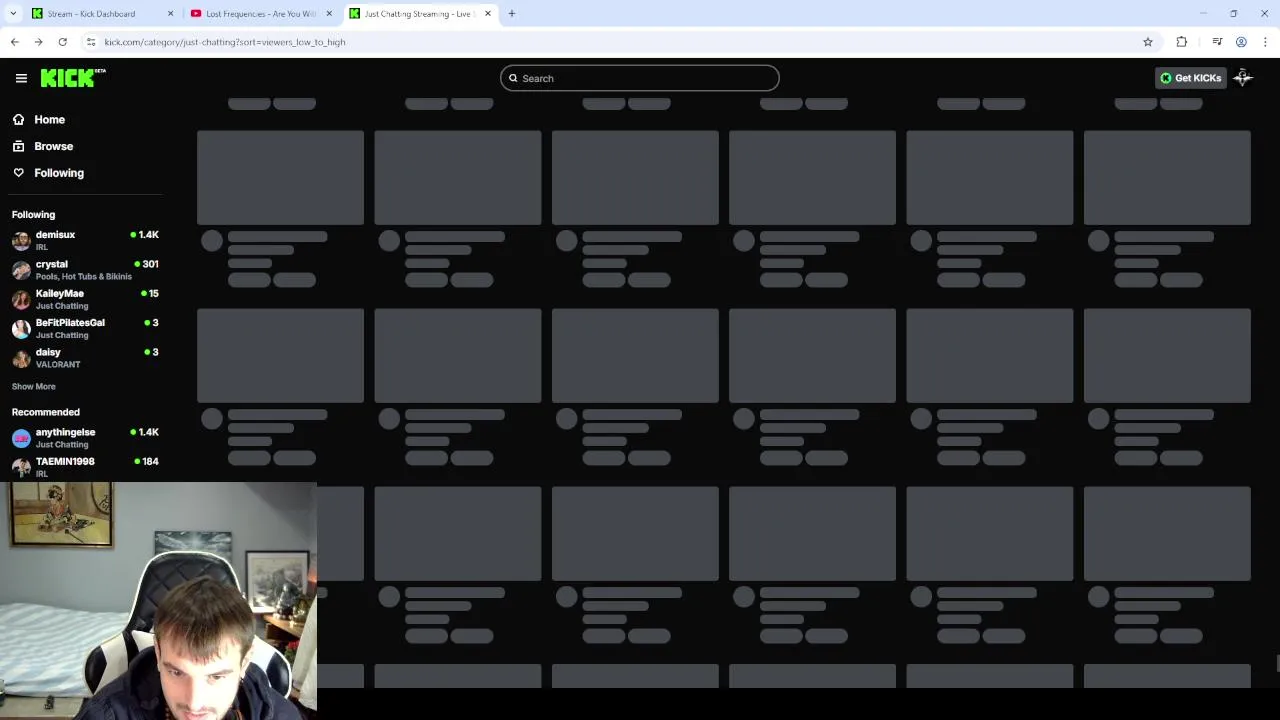
Task: Click the Get KICKs button
Action: [1190, 78]
